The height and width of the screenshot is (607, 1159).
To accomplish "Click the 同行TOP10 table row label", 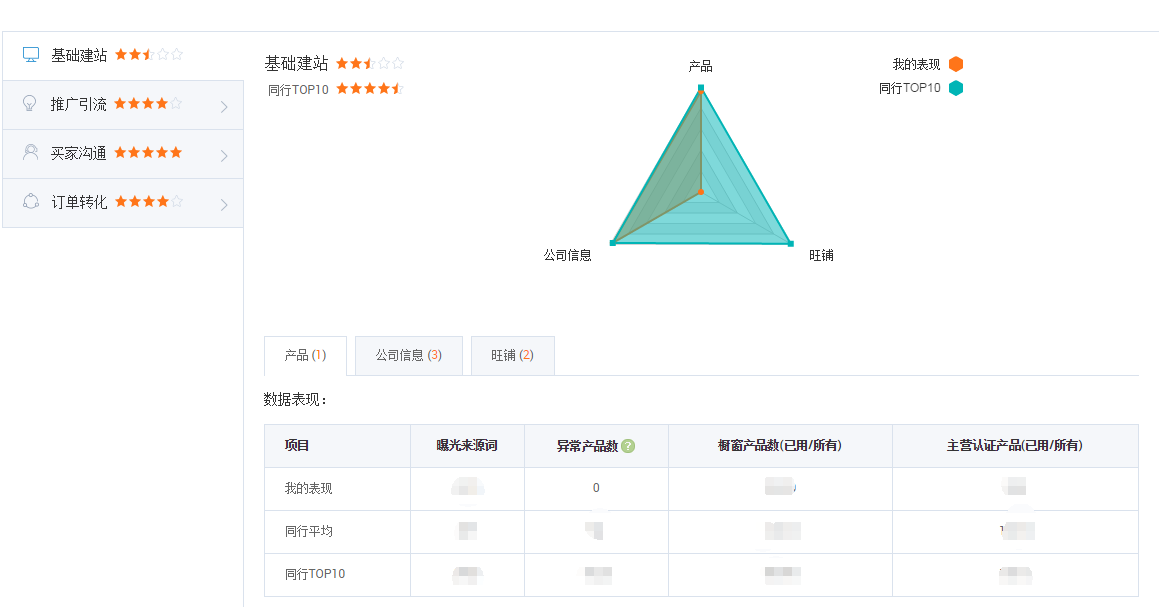I will (315, 574).
